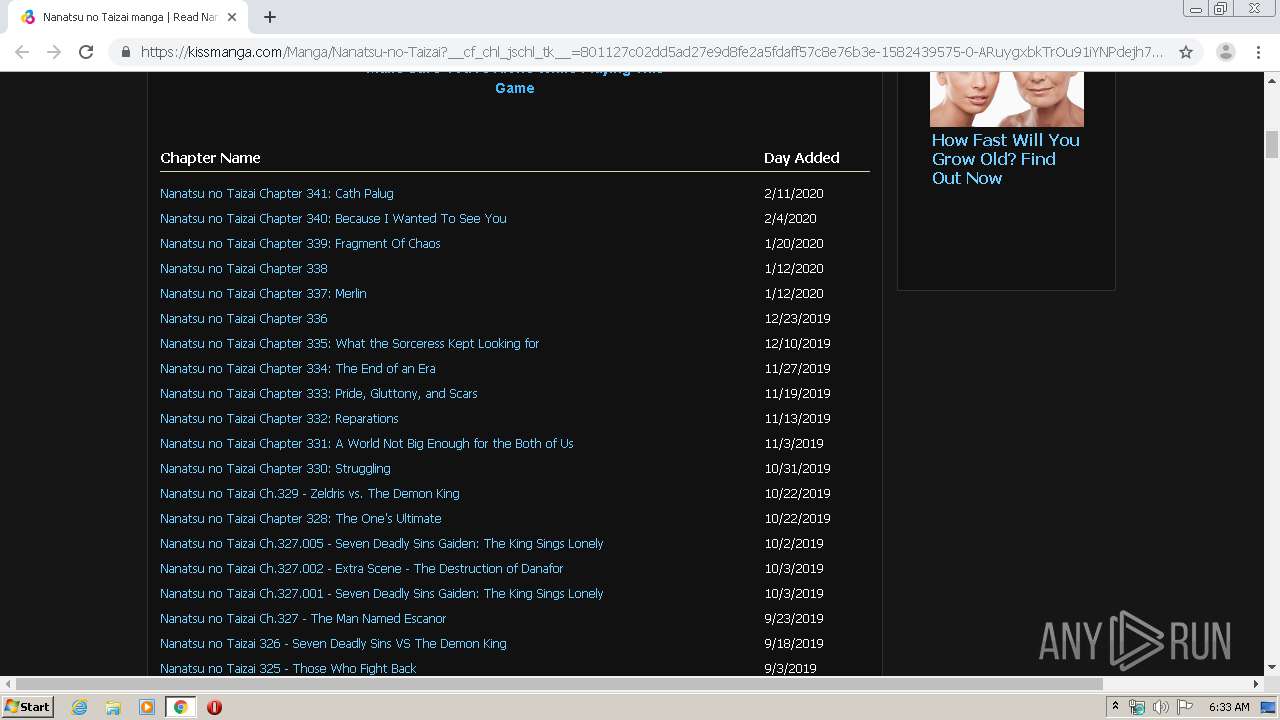Open Chapter 337: Merlin
The width and height of the screenshot is (1280, 720).
(x=263, y=294)
